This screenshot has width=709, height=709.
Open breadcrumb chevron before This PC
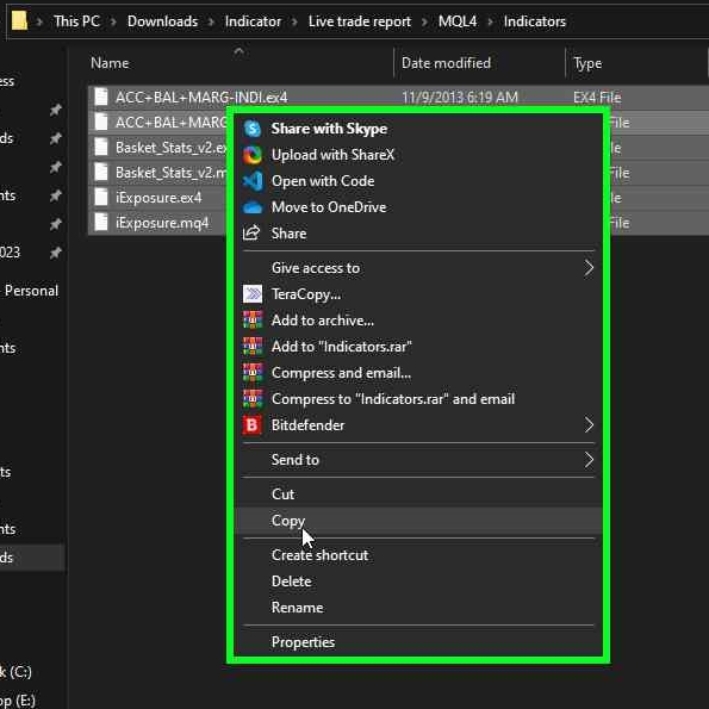coord(39,21)
